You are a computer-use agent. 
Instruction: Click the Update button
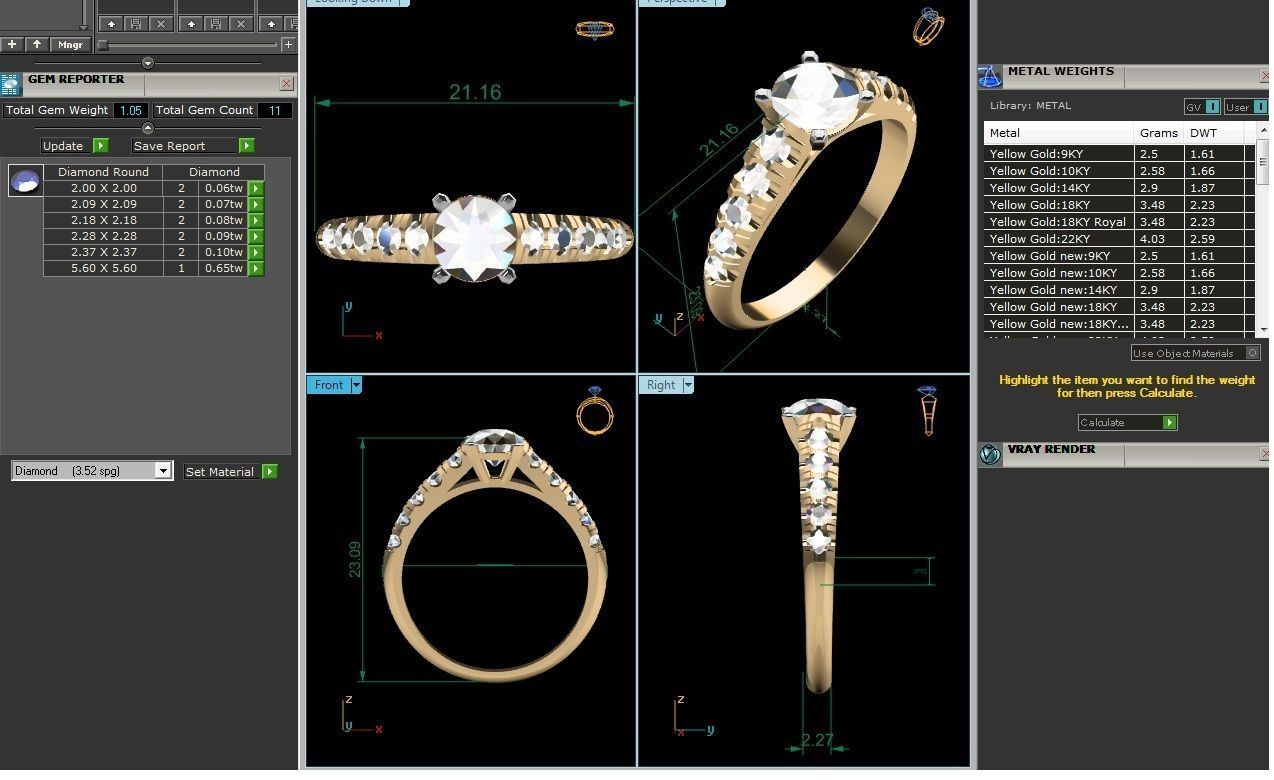[74, 145]
